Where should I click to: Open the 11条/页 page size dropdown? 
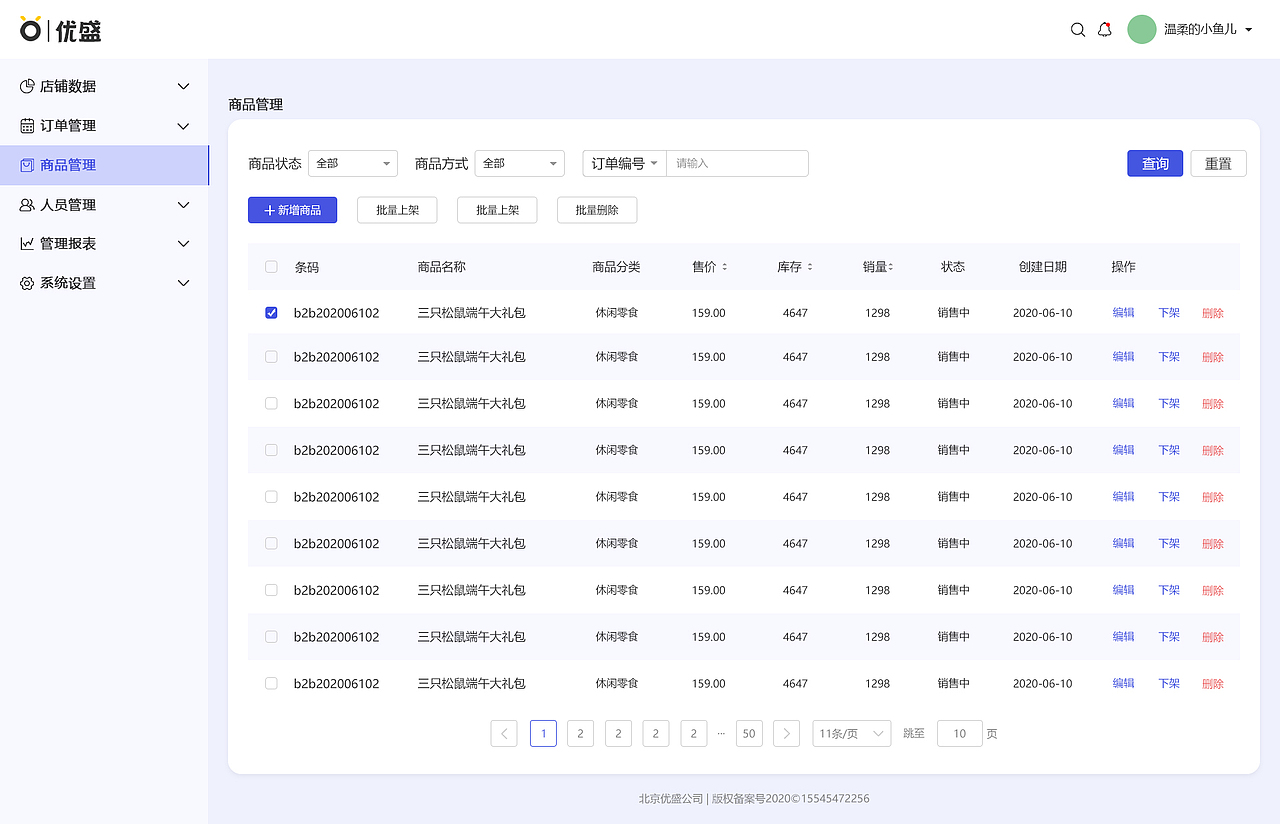click(x=851, y=733)
